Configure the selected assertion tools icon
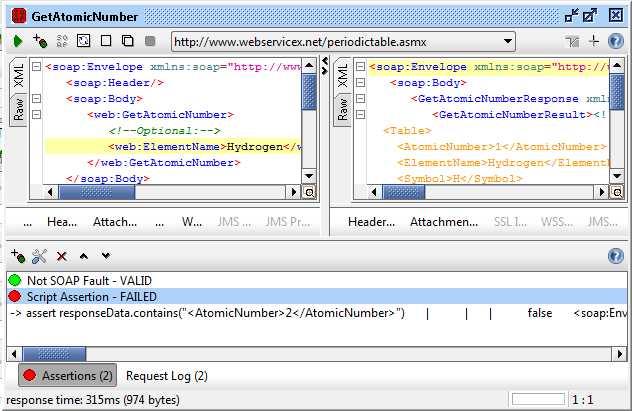The image size is (632, 411). tap(40, 256)
